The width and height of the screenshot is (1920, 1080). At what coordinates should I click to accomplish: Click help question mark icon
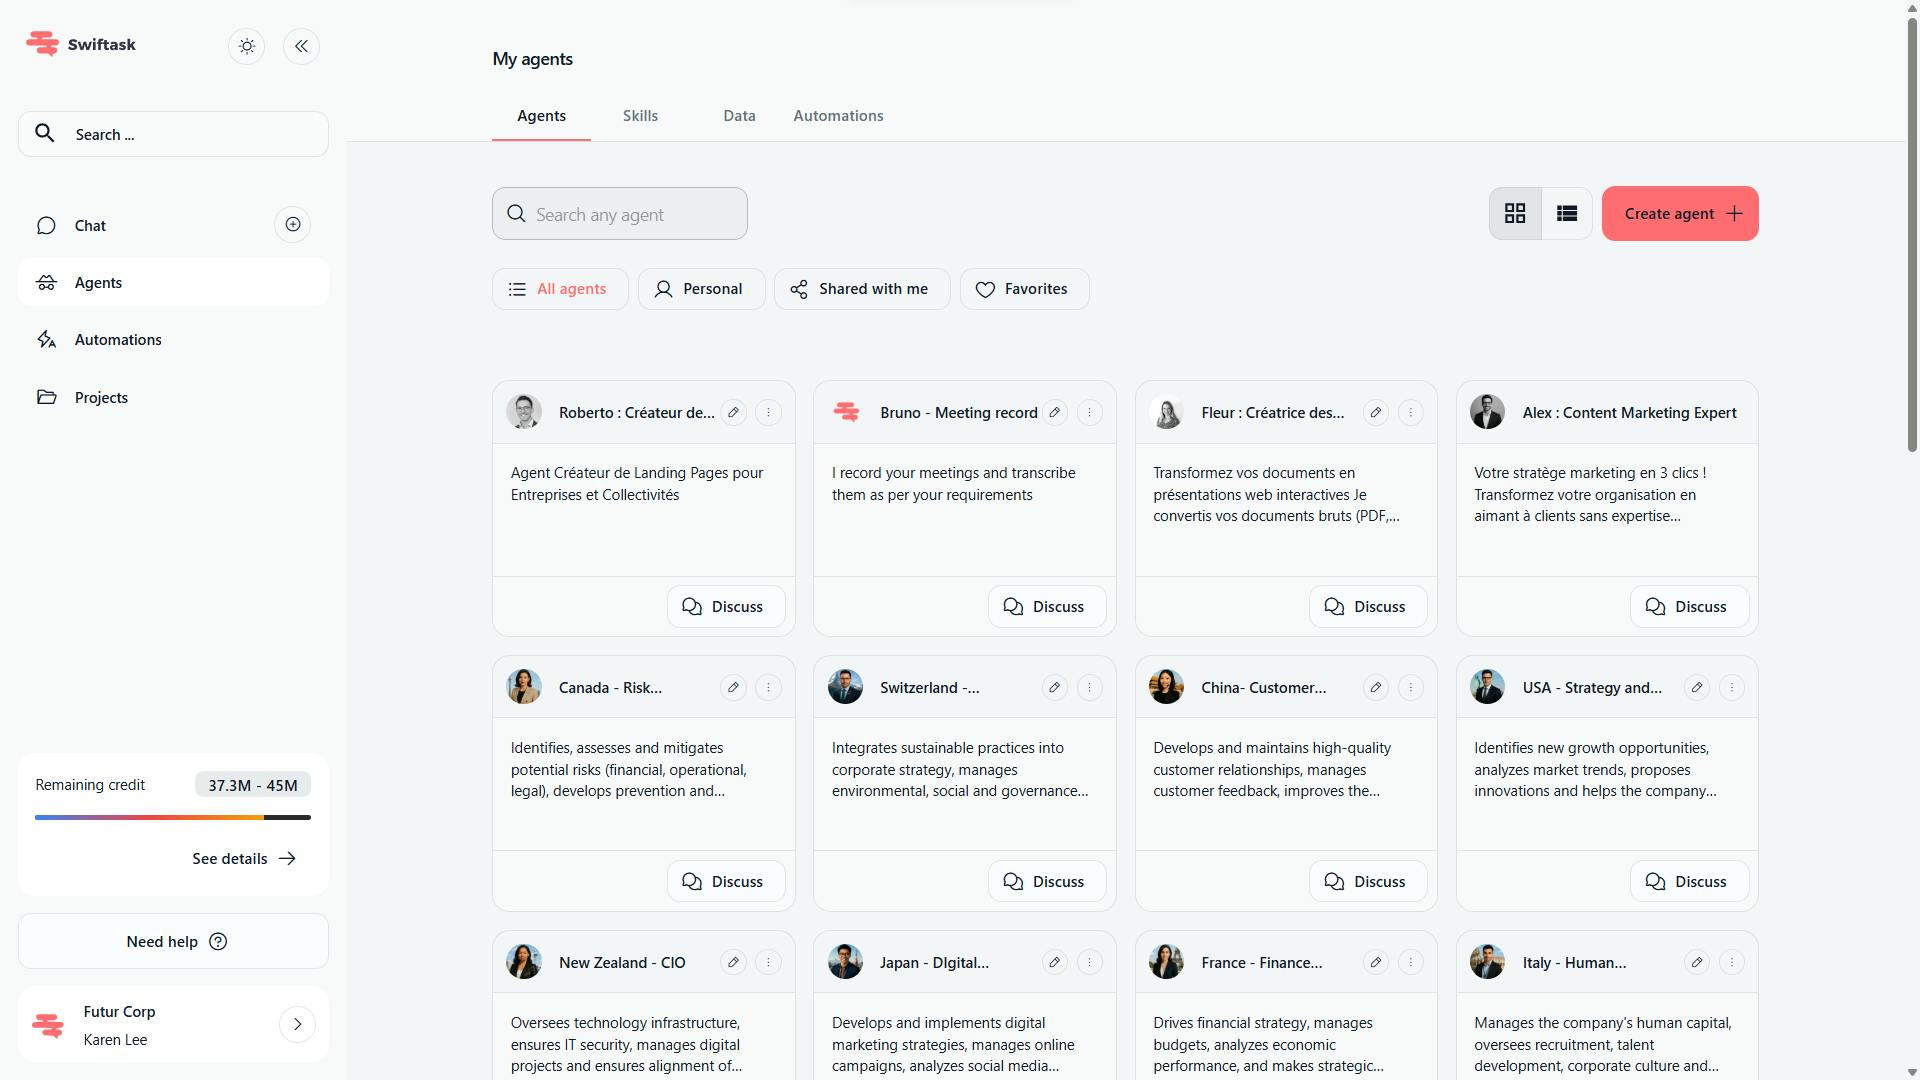pyautogui.click(x=218, y=941)
